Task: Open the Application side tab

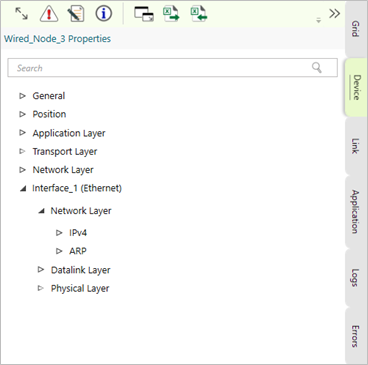Action: 356,212
